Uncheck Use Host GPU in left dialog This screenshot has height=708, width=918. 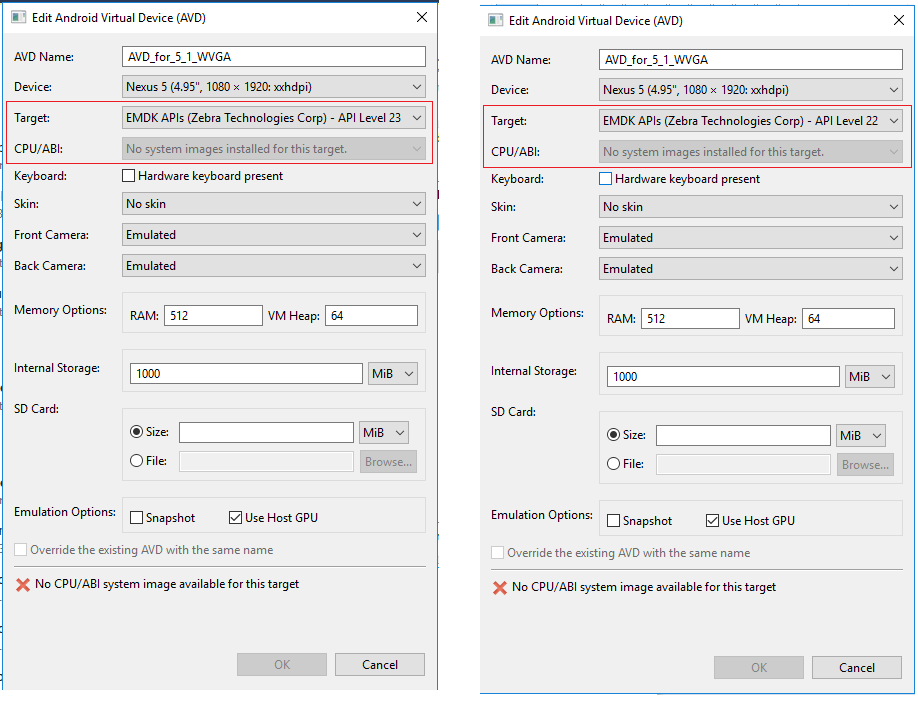236,517
